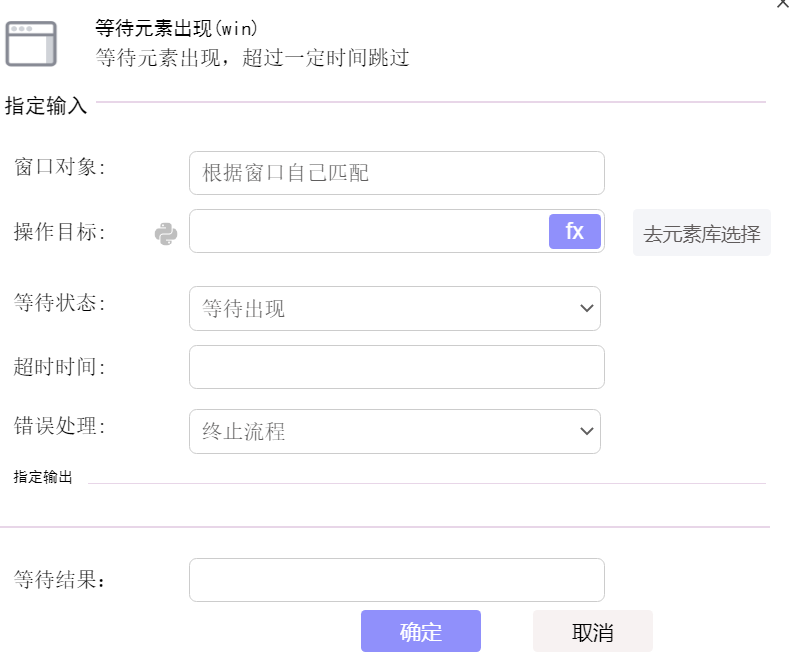Confirm with the 确定 button
The height and width of the screenshot is (670, 799).
(421, 631)
